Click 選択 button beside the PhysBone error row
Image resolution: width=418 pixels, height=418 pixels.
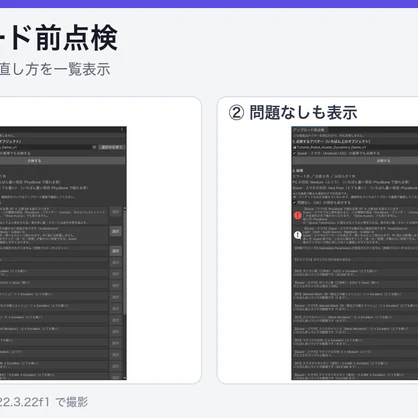click(116, 212)
